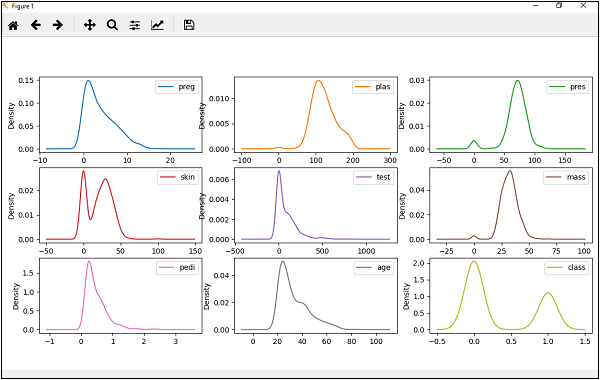The width and height of the screenshot is (600, 380).
Task: Open the Edit axis and curve parameters tool
Action: click(x=157, y=25)
